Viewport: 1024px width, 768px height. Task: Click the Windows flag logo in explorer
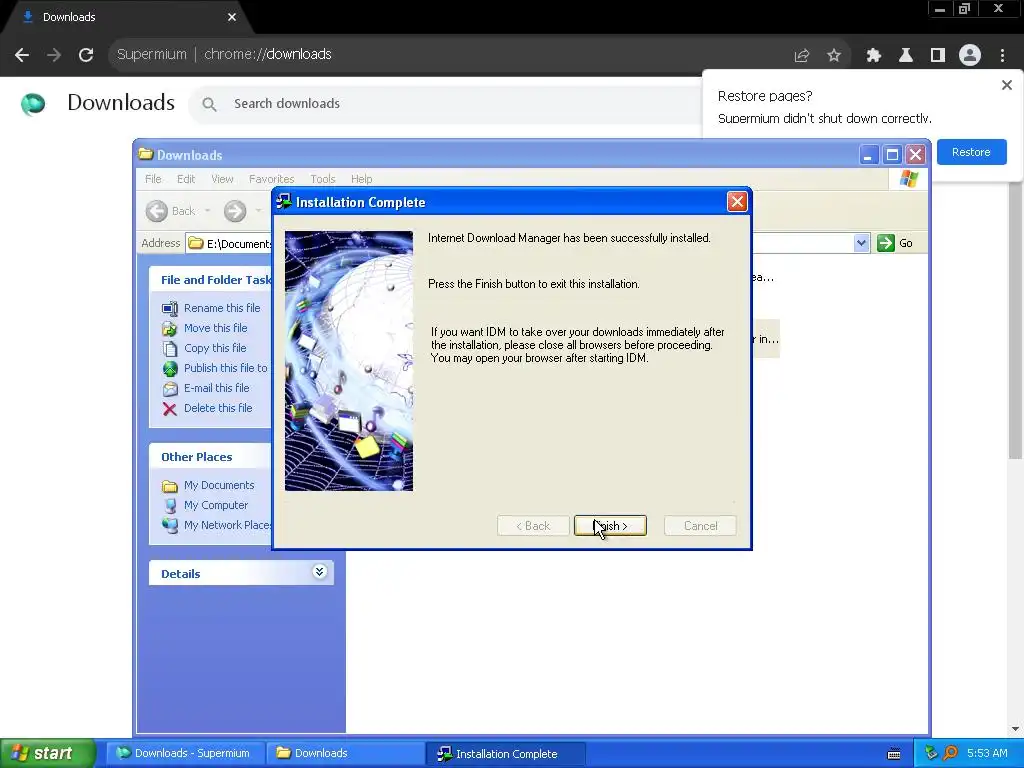[908, 179]
